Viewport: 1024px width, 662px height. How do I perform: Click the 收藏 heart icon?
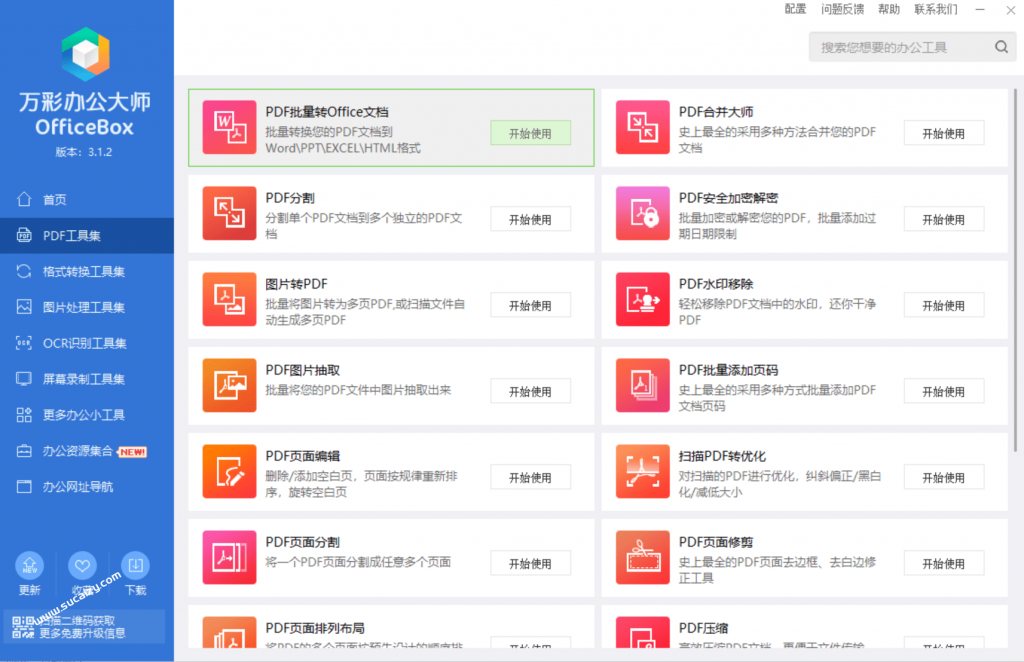tap(82, 565)
